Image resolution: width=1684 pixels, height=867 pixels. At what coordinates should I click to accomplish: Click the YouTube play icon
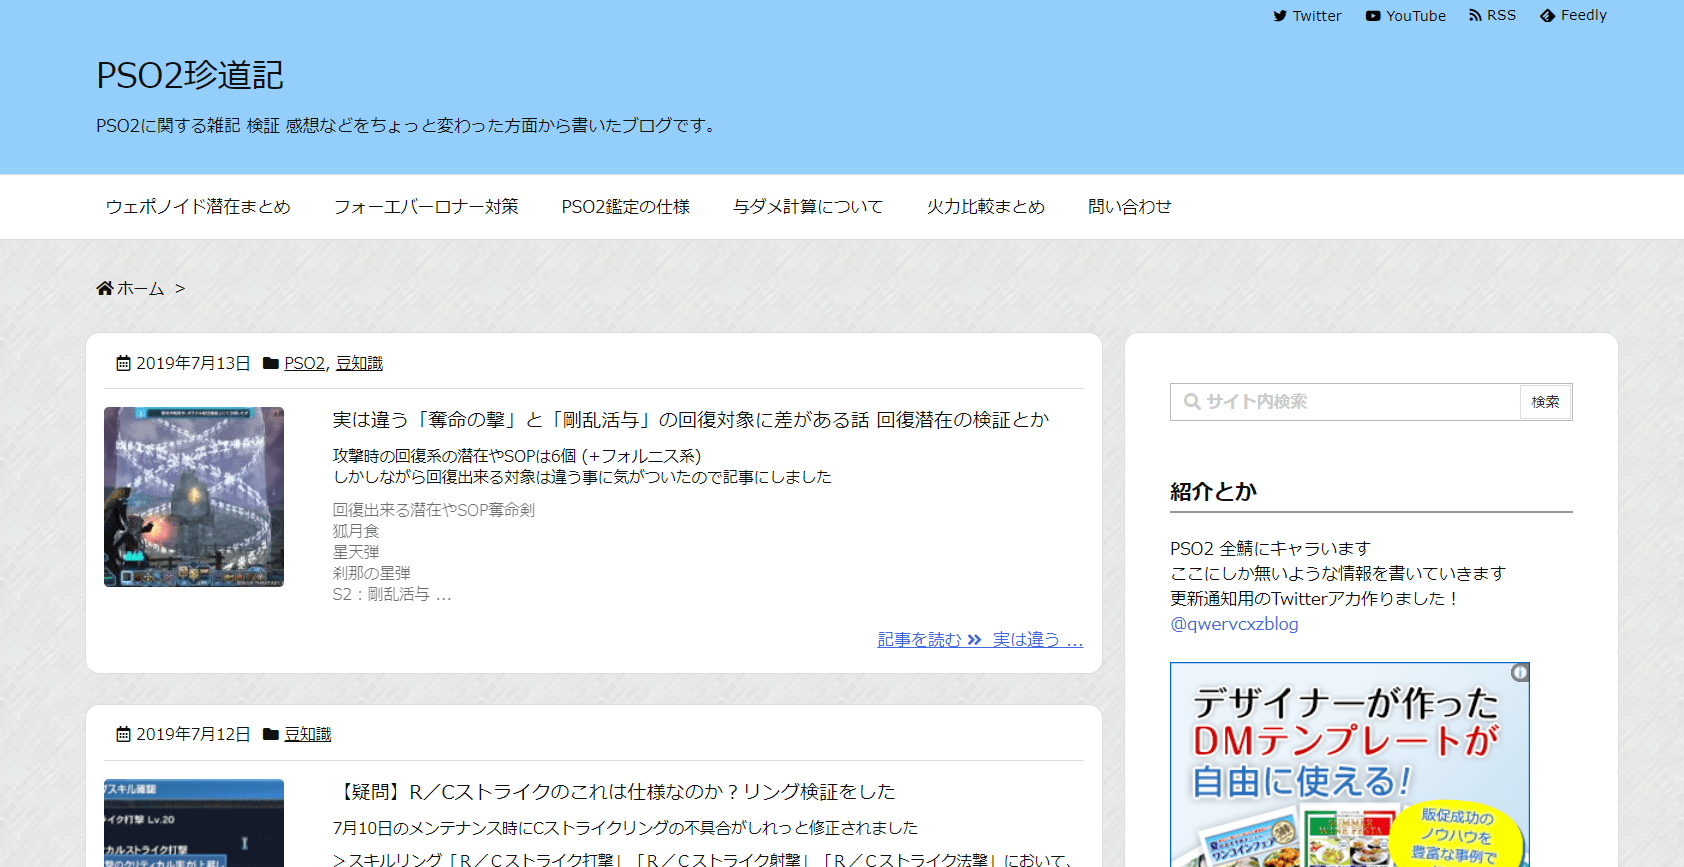tap(1373, 16)
